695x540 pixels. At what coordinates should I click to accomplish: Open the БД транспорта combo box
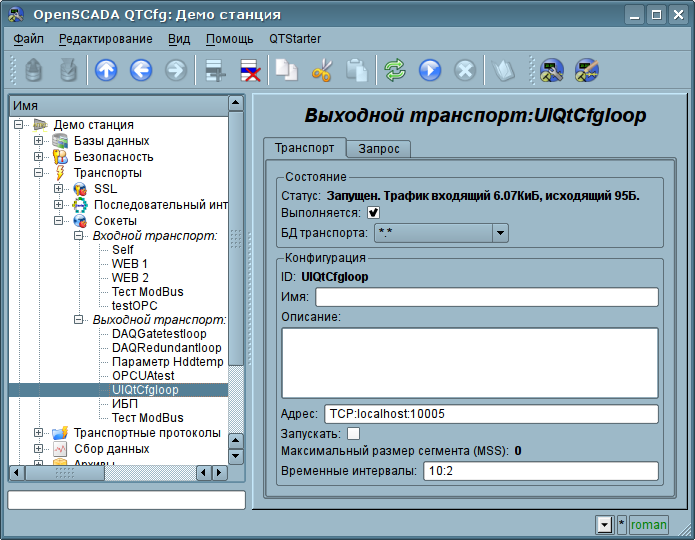tap(441, 233)
